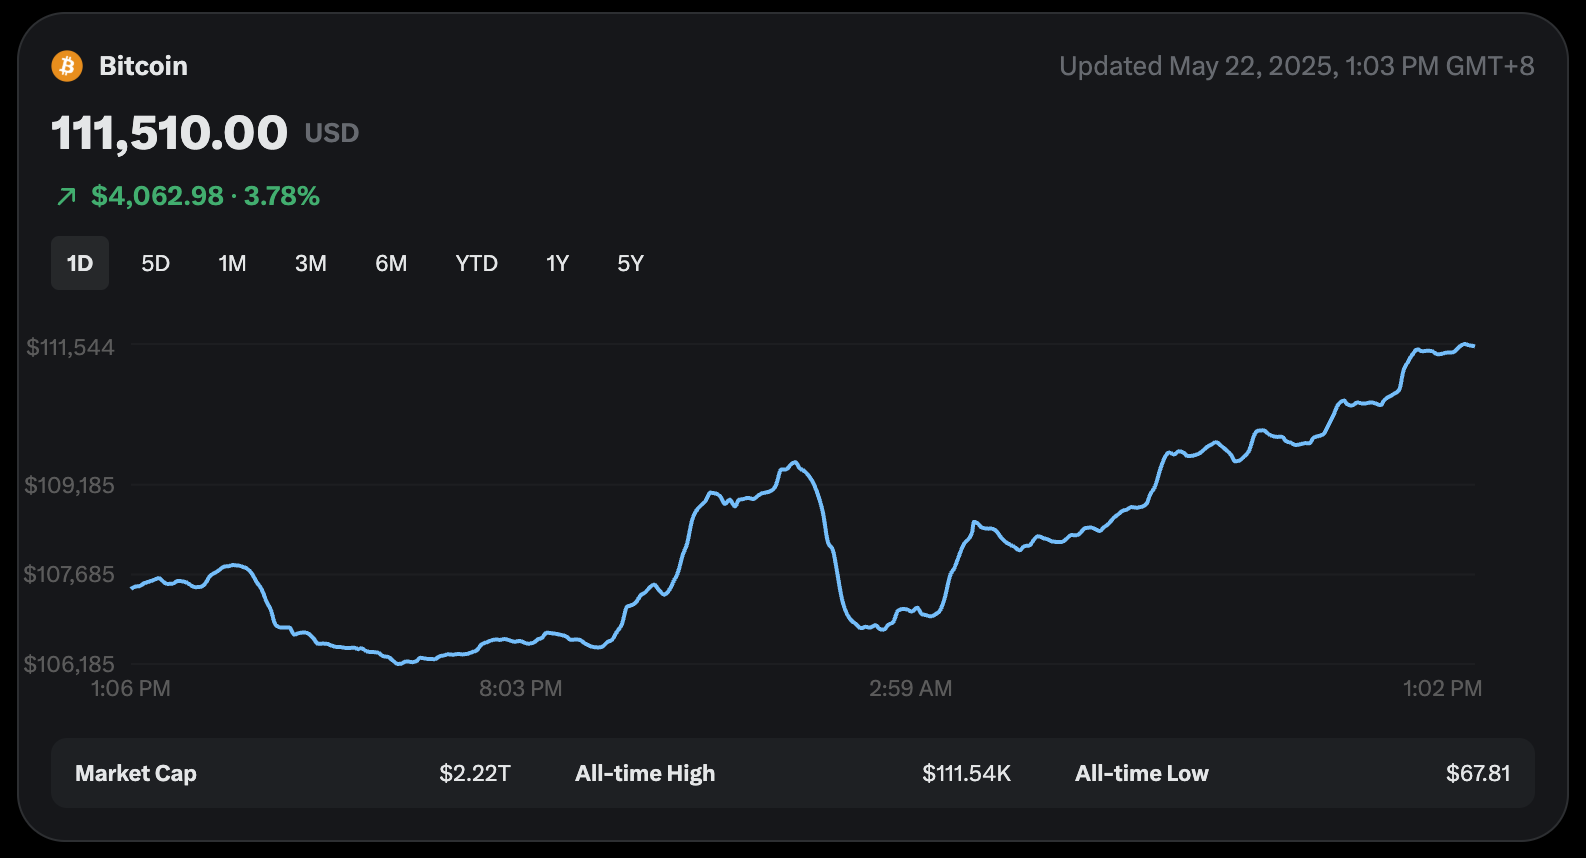1586x858 pixels.
Task: Select the 1D time range tab
Action: pos(80,263)
